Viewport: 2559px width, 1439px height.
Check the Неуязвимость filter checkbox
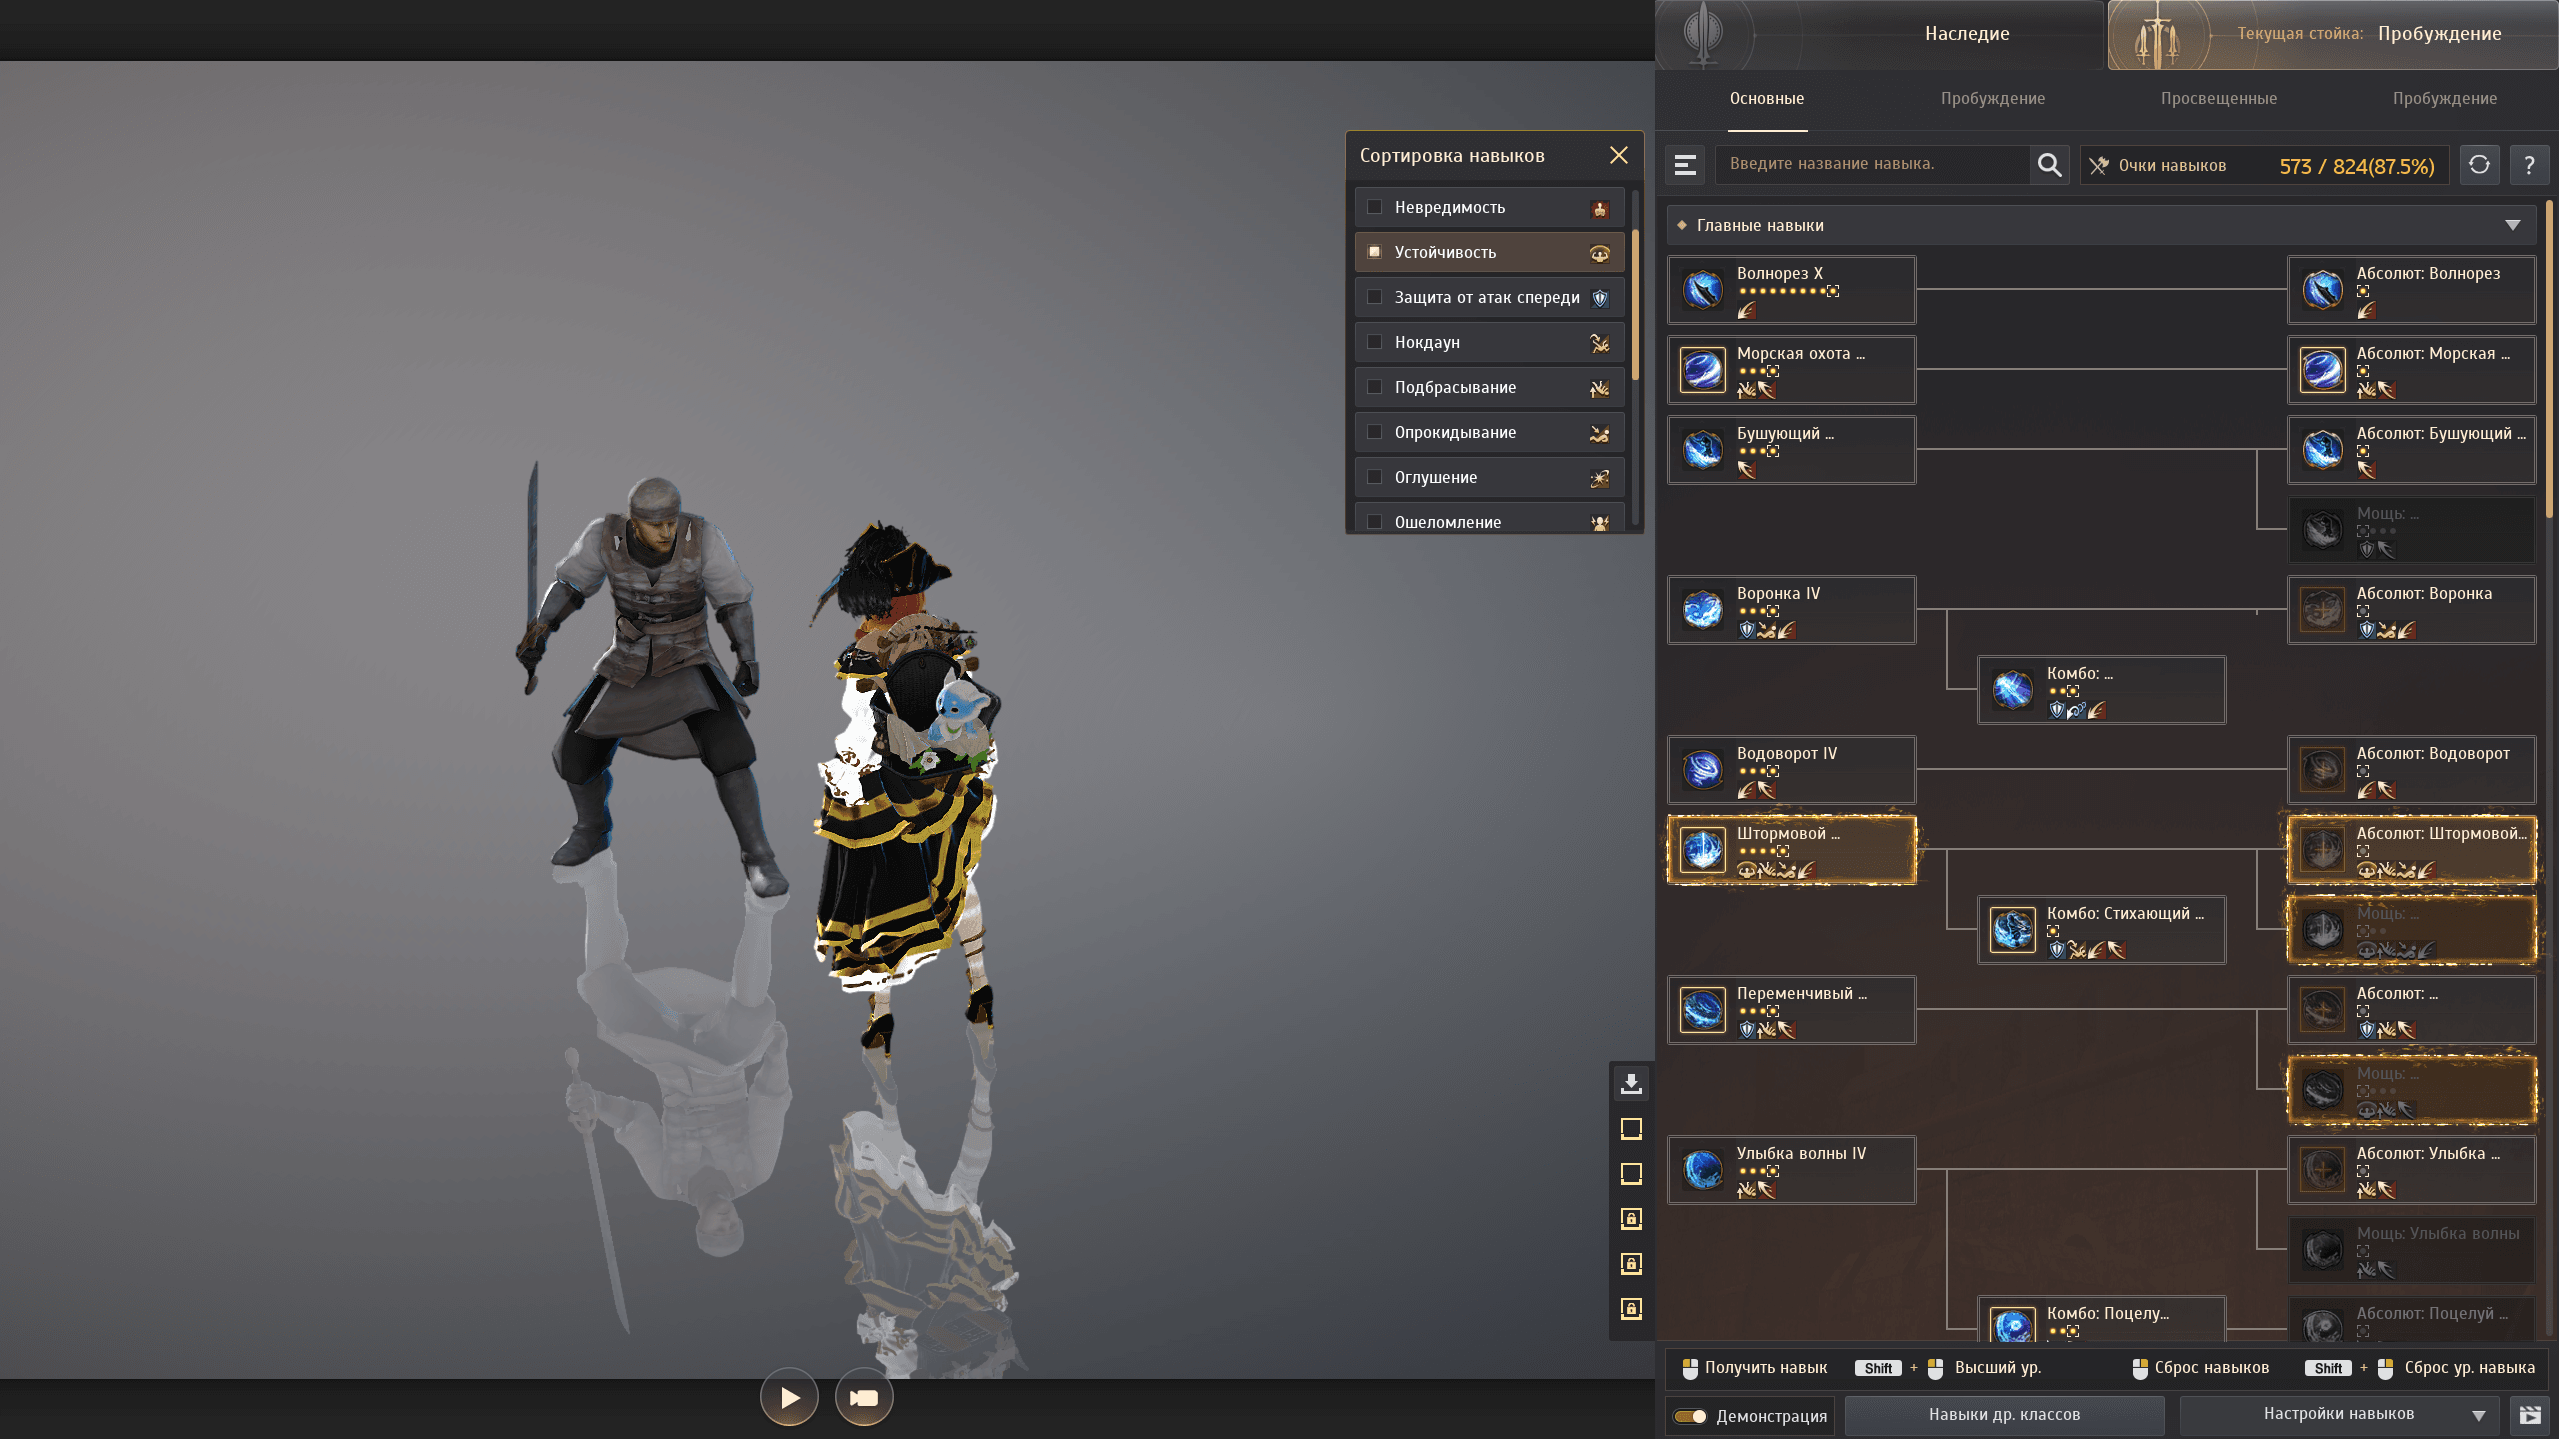(x=1375, y=207)
